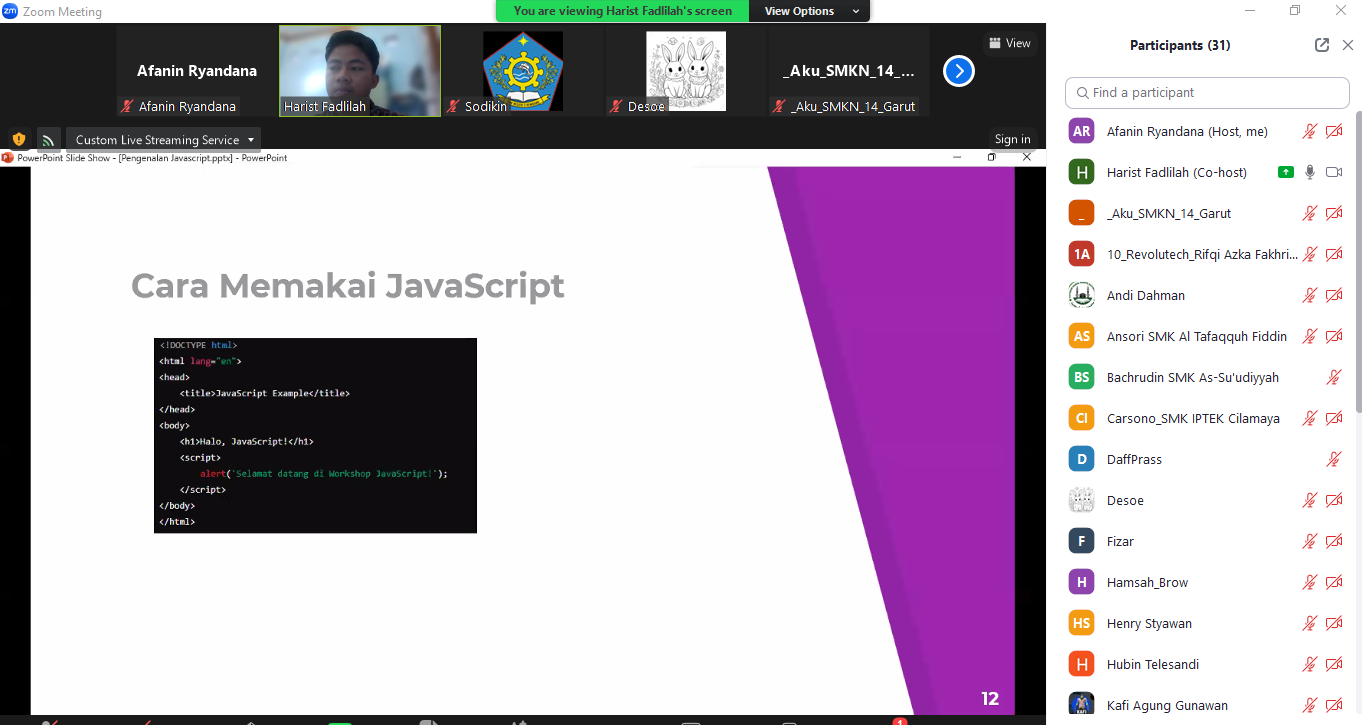Click Kafi Agung Gunawan's profile picture
Screen dimensions: 1362x725
pos(1081,705)
